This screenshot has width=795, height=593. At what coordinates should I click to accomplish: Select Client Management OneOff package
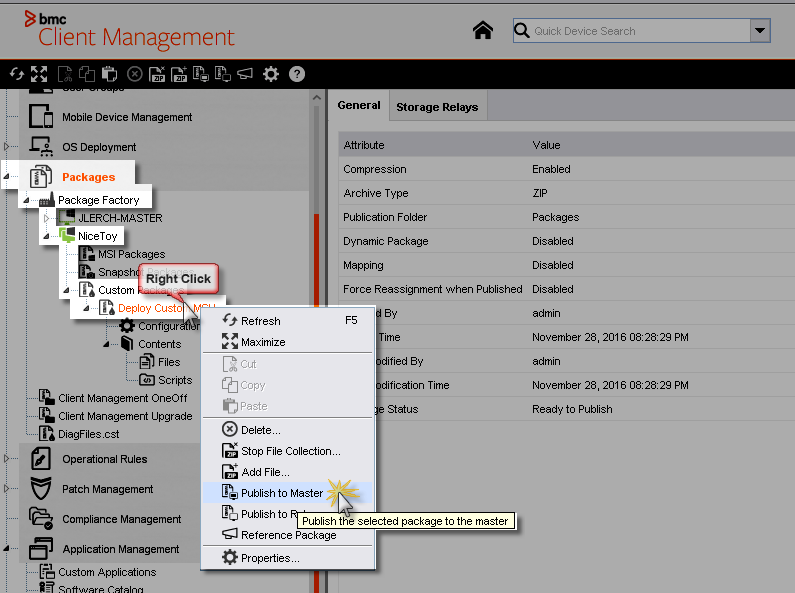point(123,398)
